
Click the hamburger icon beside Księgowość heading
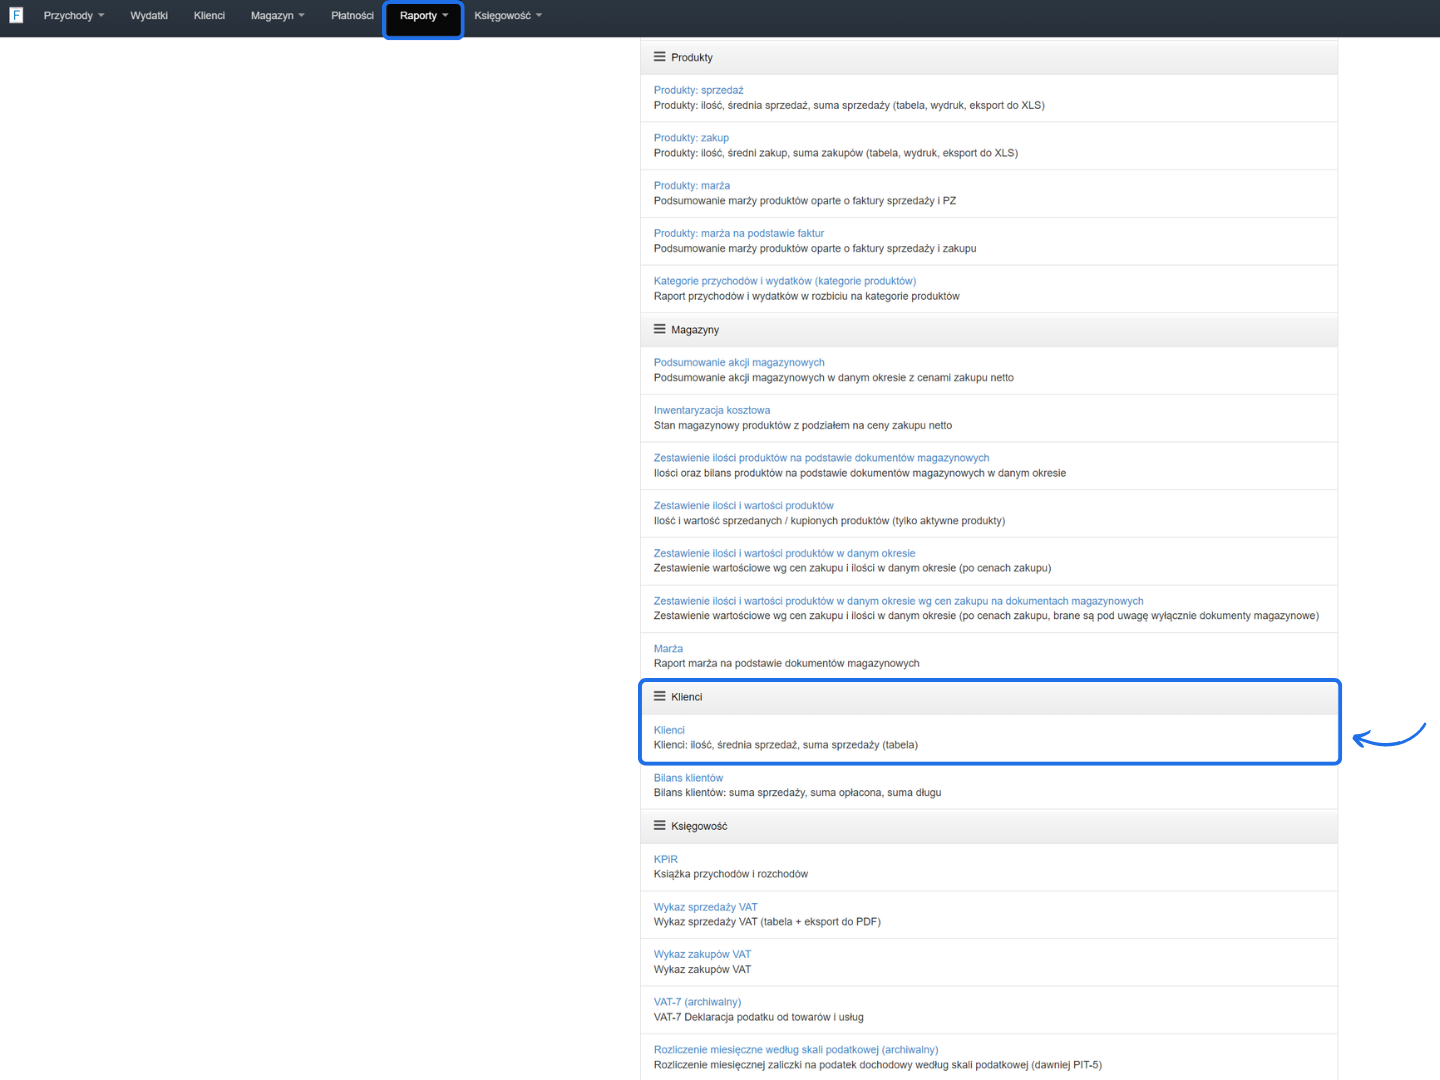tap(659, 826)
